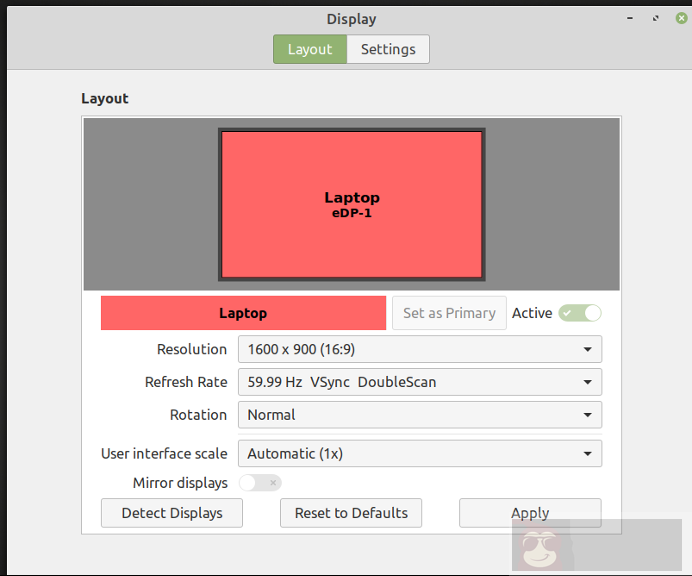Select the red Laptop eDP-1 monitor preview
The image size is (692, 576).
pyautogui.click(x=351, y=205)
